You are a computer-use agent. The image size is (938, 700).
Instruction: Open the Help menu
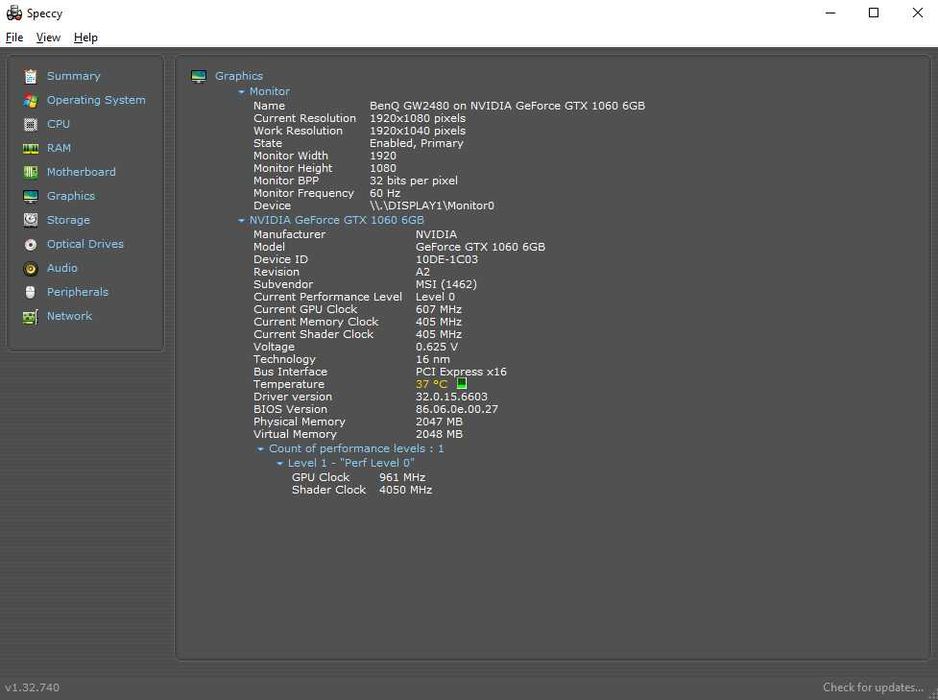(86, 37)
